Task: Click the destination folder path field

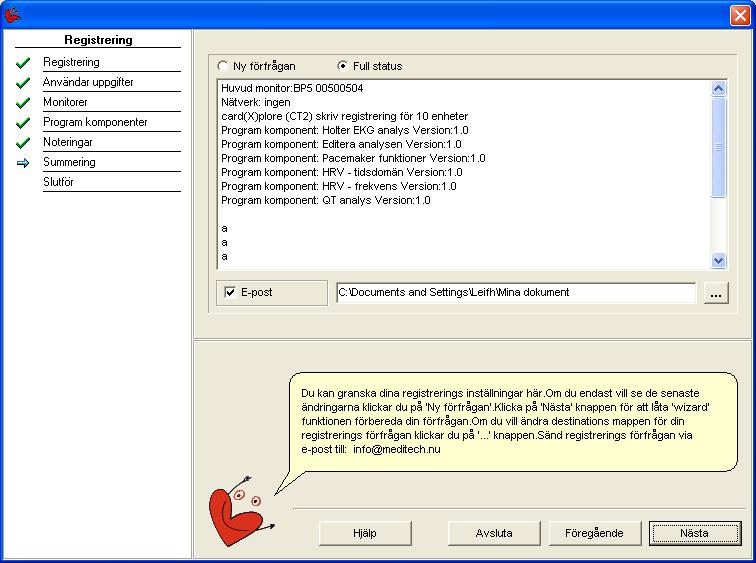Action: click(516, 293)
